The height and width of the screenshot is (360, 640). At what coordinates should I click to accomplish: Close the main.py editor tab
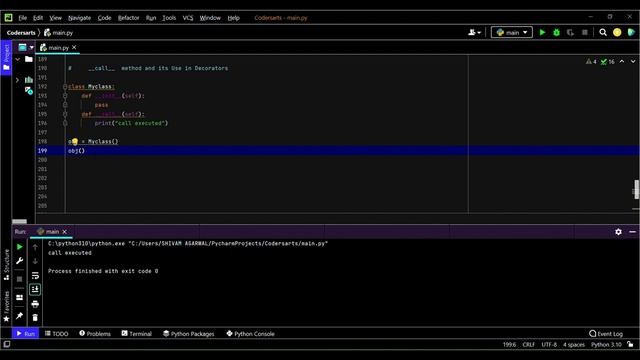74,47
